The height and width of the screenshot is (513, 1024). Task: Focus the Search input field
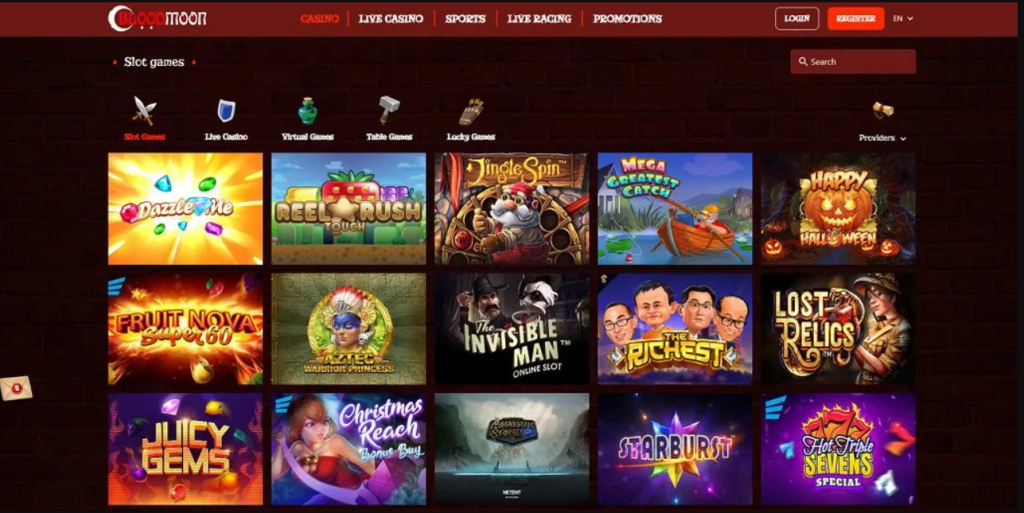coord(853,61)
